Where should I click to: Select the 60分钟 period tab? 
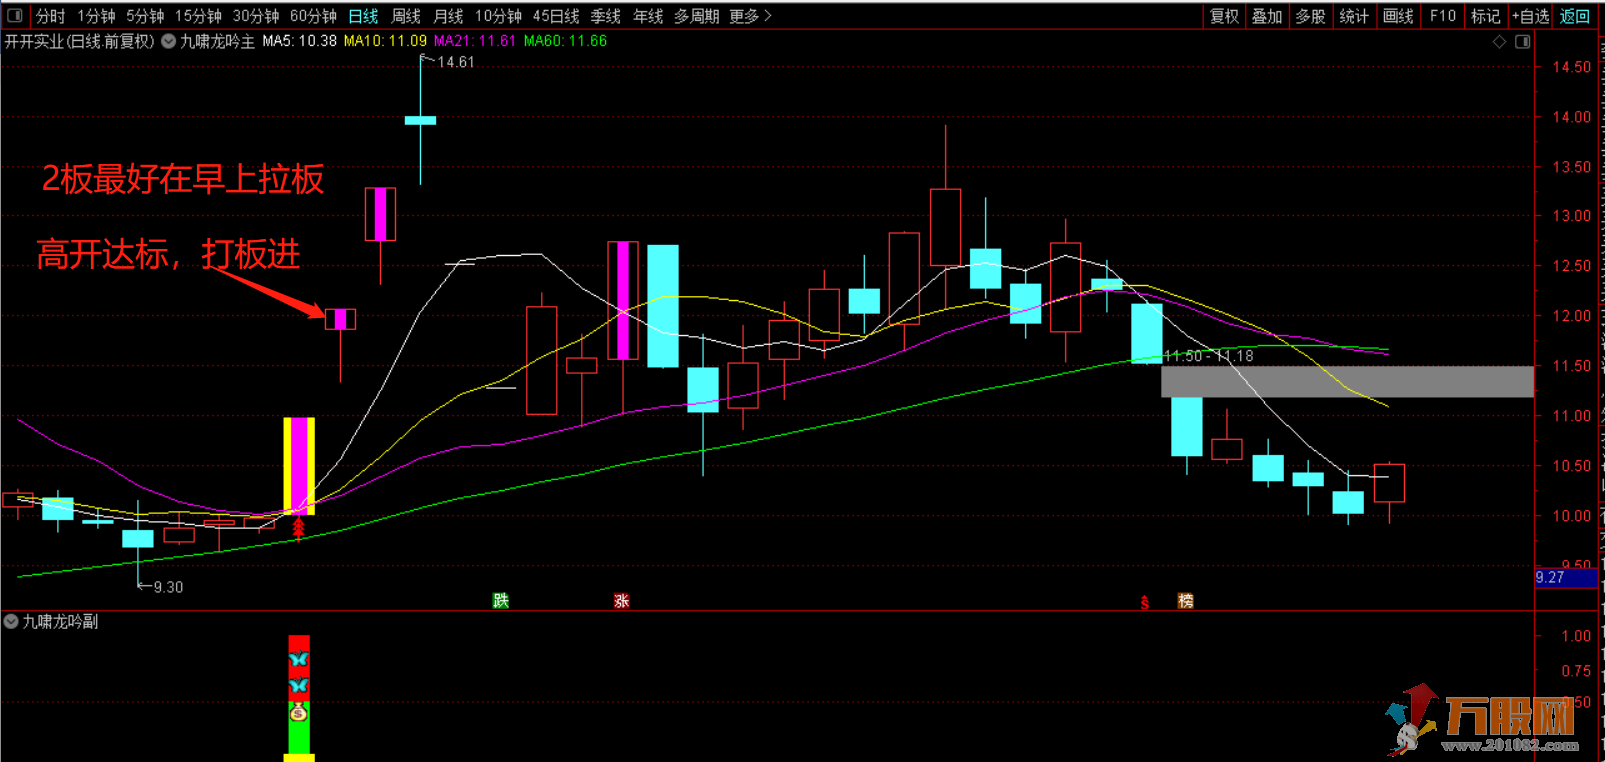(313, 16)
